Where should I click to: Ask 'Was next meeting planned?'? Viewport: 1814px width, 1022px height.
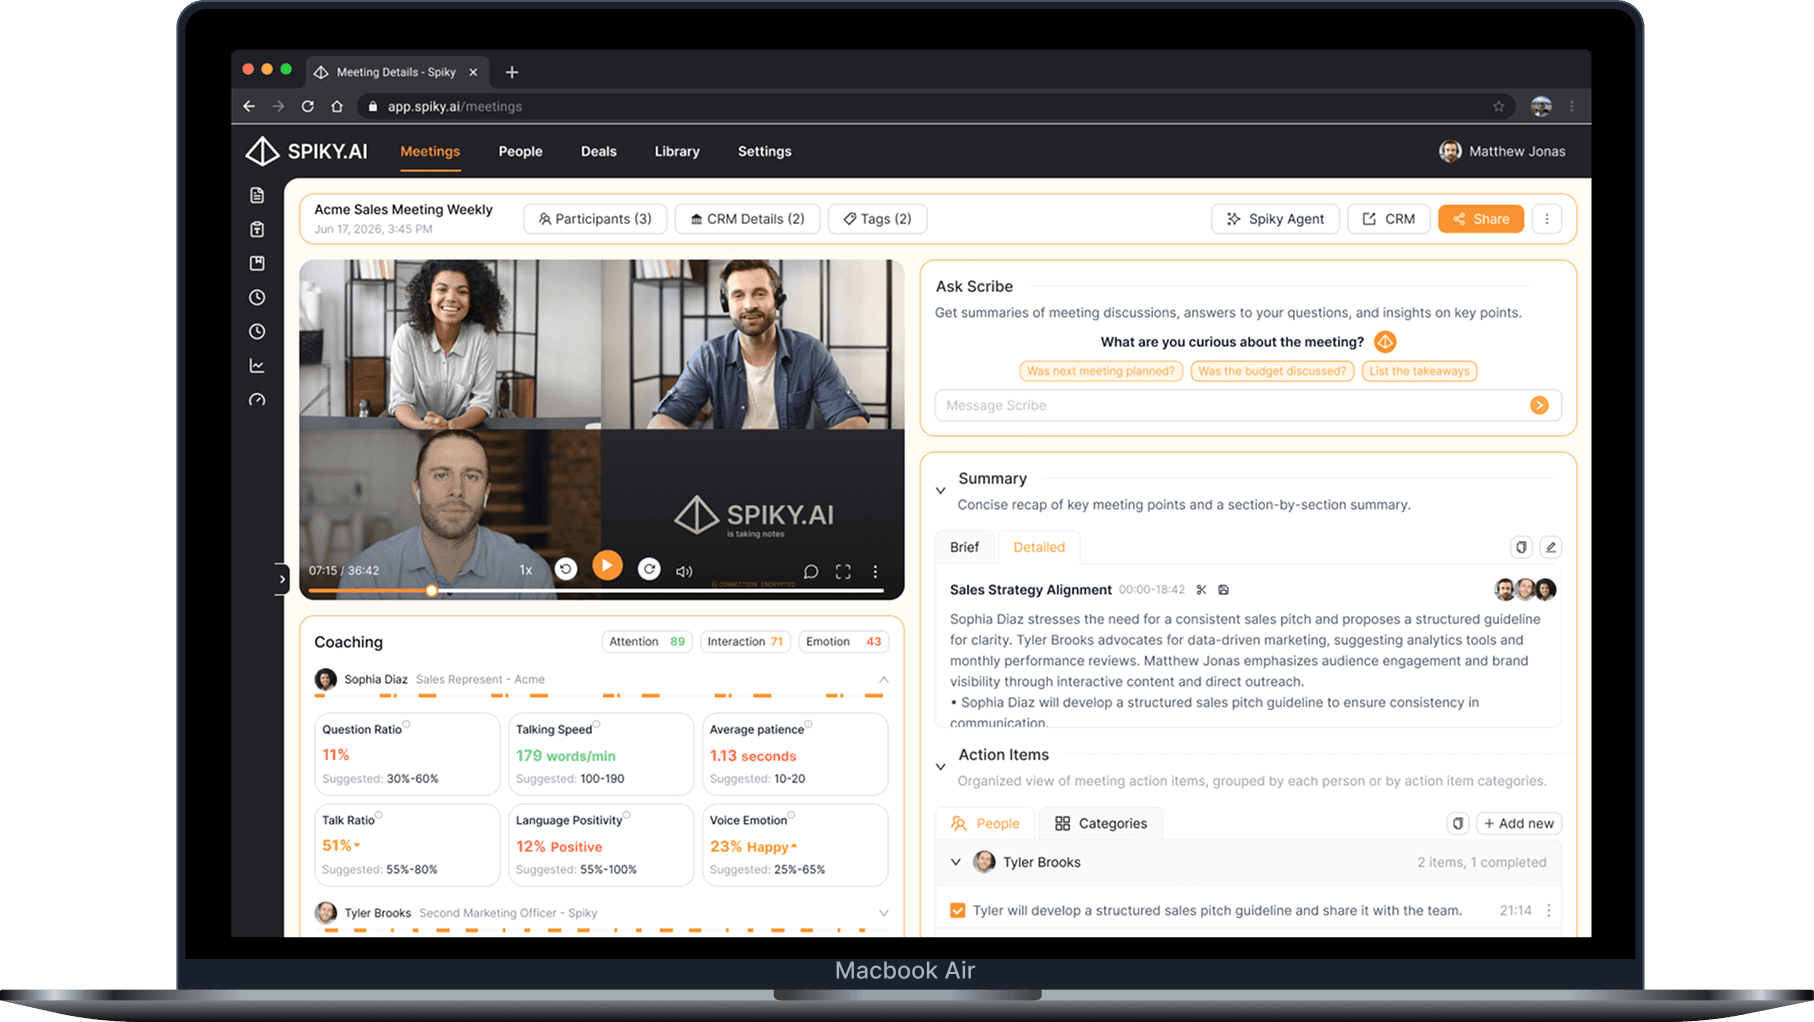pyautogui.click(x=1101, y=371)
